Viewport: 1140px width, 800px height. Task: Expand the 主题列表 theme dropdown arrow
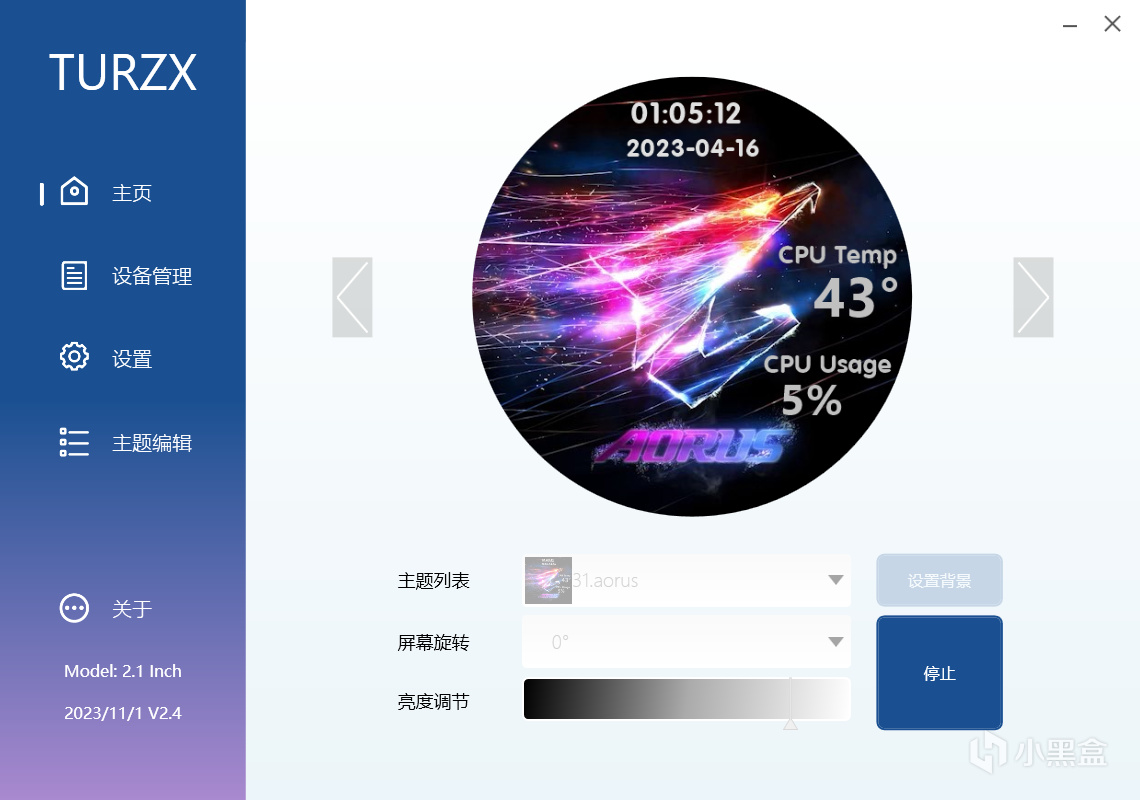pyautogui.click(x=835, y=580)
